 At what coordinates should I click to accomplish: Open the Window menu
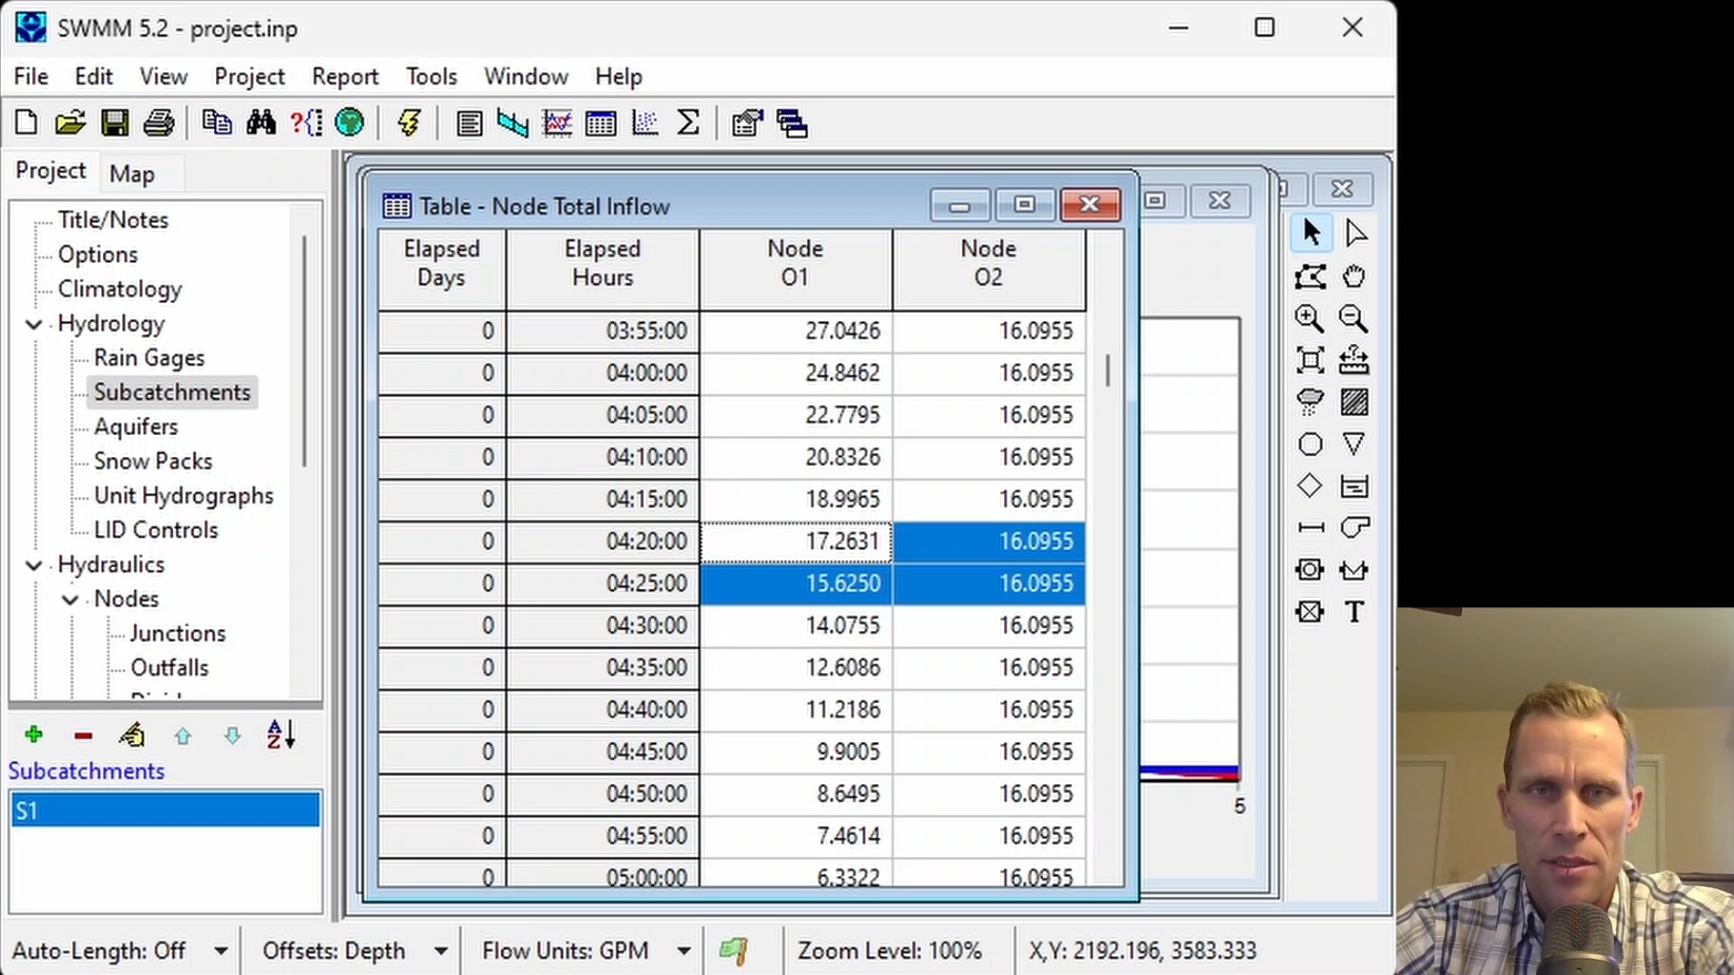526,77
